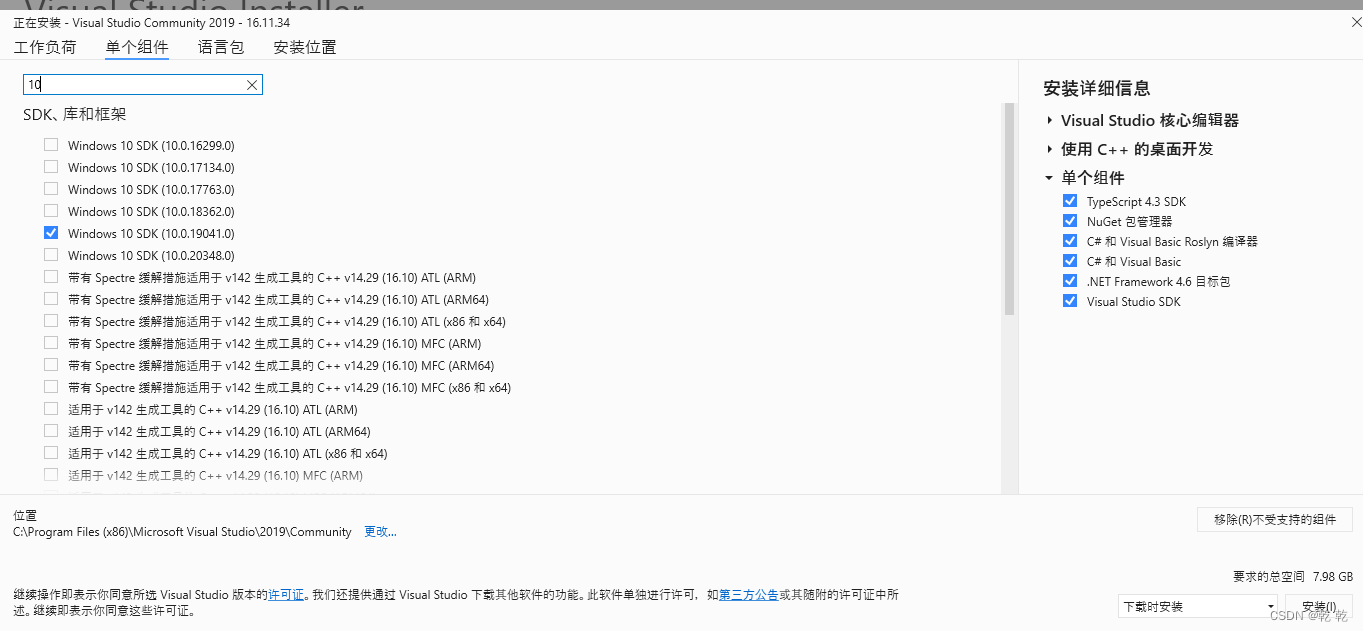Viewport: 1363px width, 631px height.
Task: Select the SDK、库和框架 category heading
Action: [x=75, y=115]
